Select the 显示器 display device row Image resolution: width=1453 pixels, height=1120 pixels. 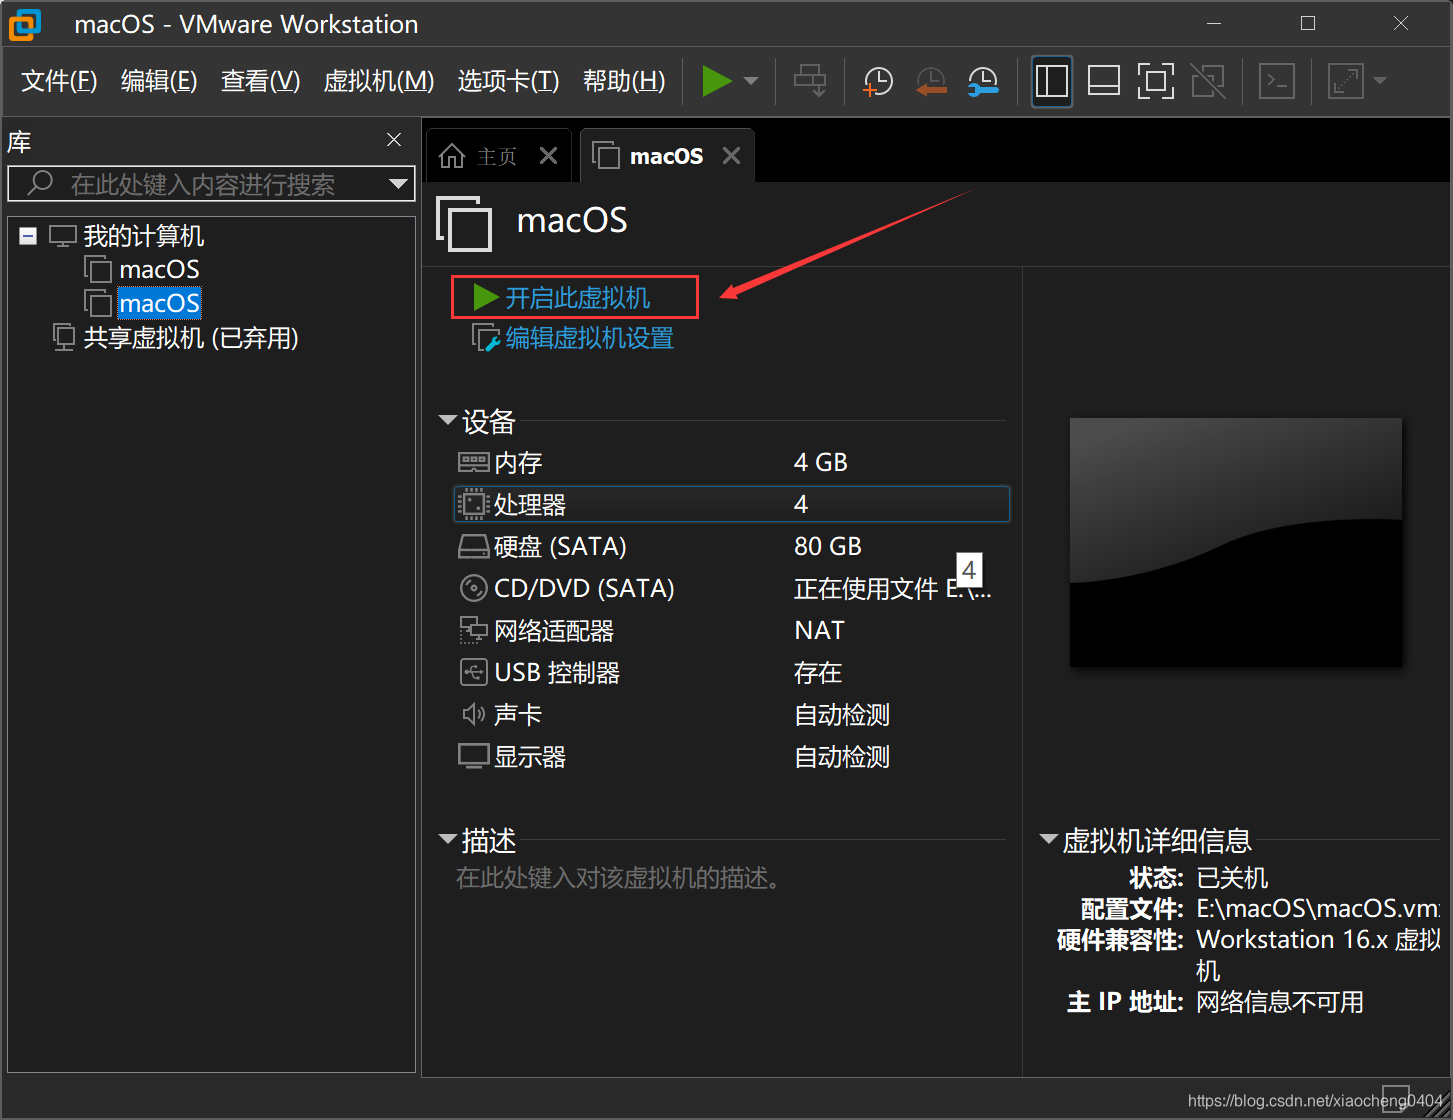pyautogui.click(x=732, y=757)
